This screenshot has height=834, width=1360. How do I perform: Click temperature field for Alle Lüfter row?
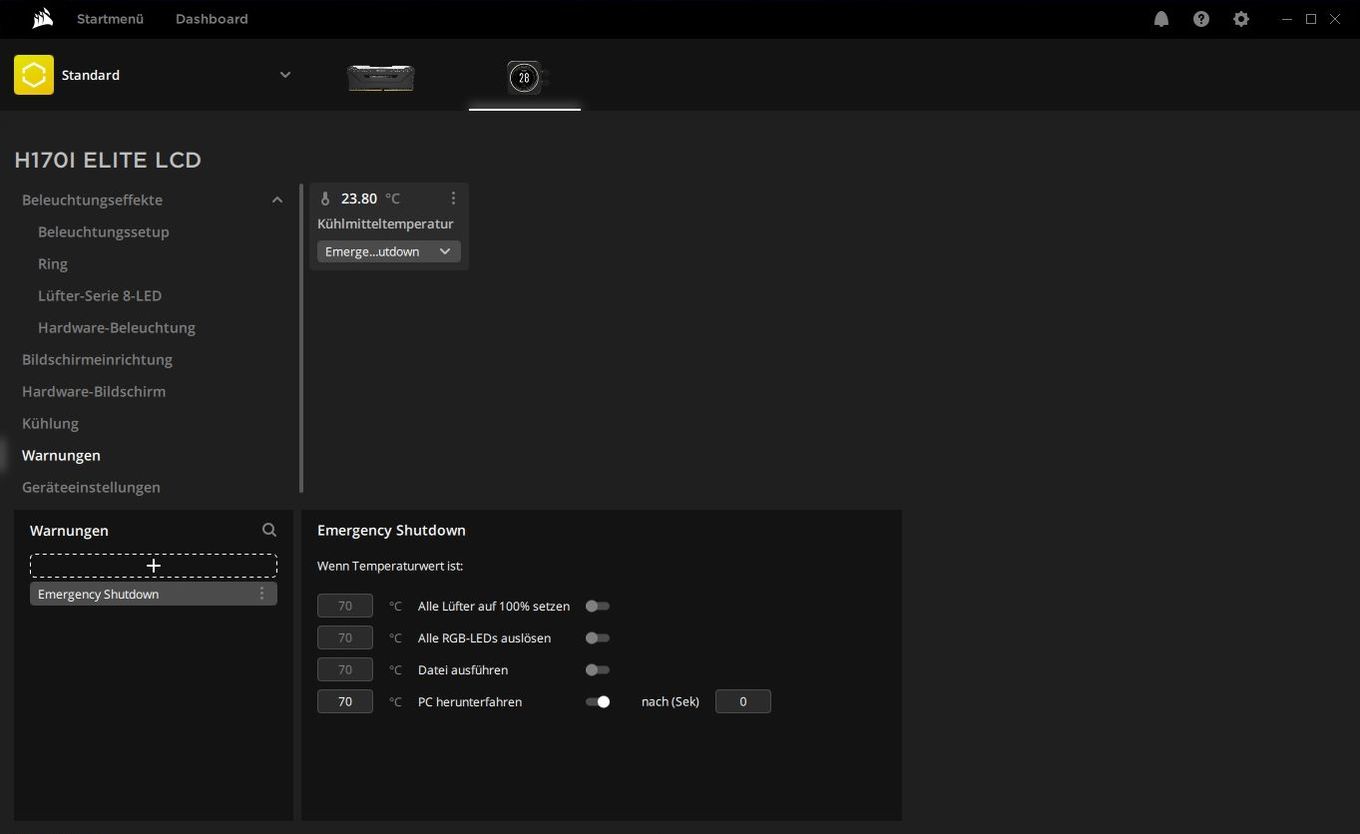345,606
